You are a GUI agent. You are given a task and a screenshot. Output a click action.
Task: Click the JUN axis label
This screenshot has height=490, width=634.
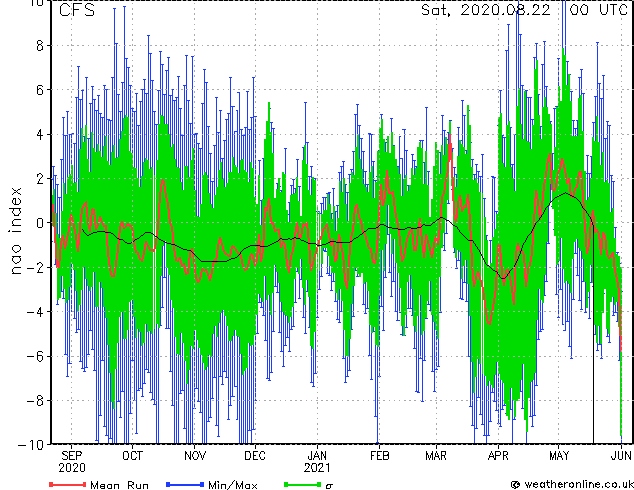pos(621,456)
